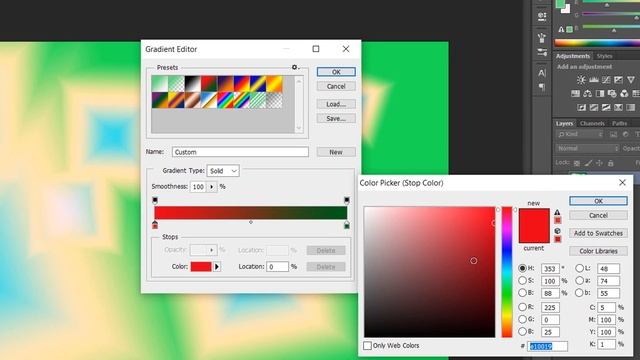This screenshot has height=360, width=640.
Task: Click the Presets list scroll up arrow
Action: (x=299, y=81)
